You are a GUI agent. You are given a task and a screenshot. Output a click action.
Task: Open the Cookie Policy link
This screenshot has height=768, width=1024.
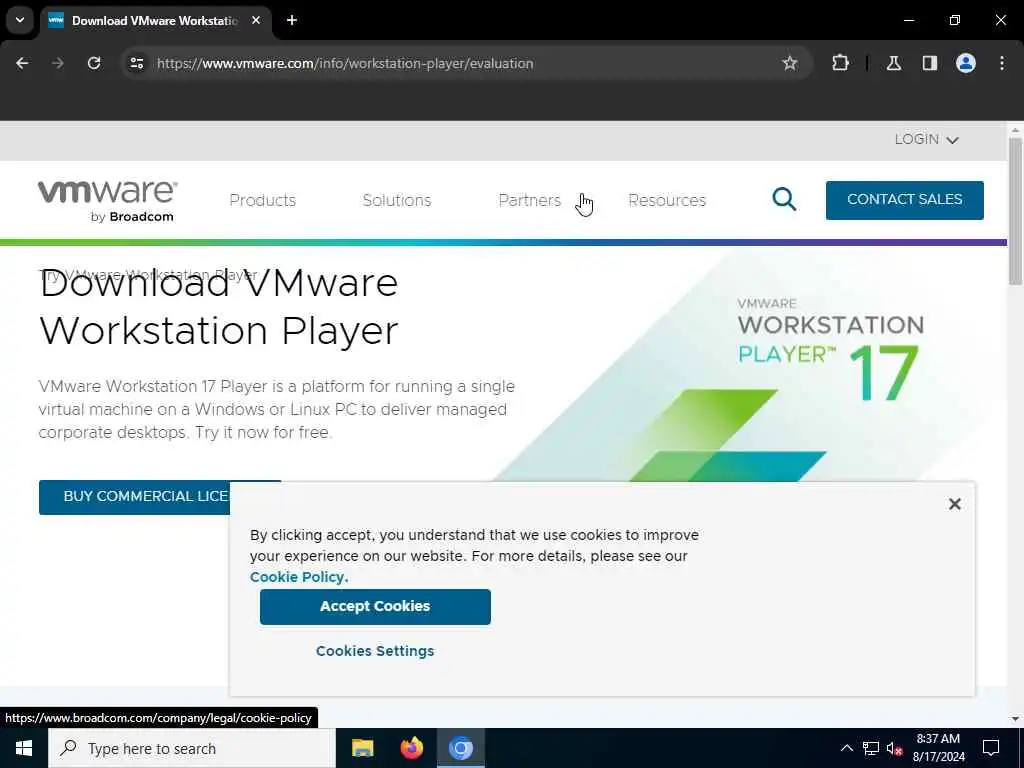299,577
